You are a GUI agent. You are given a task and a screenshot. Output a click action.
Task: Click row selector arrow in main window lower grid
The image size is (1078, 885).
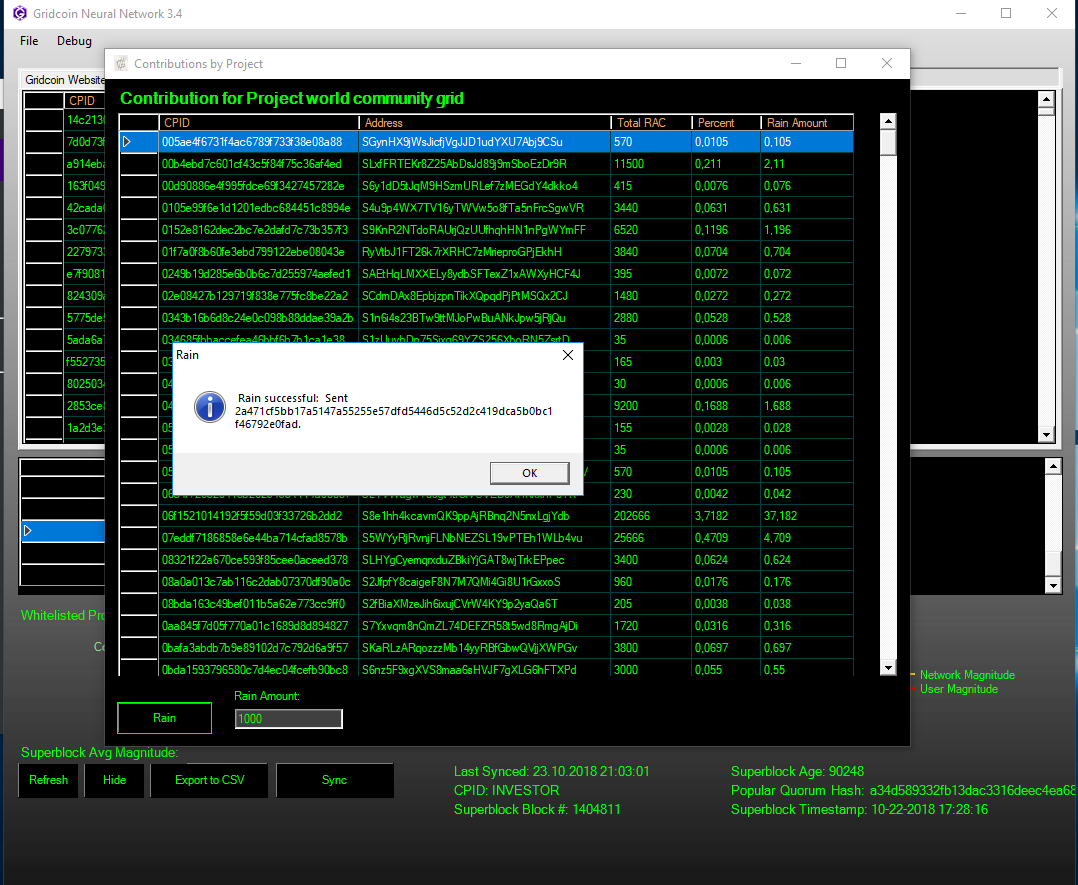tap(28, 531)
